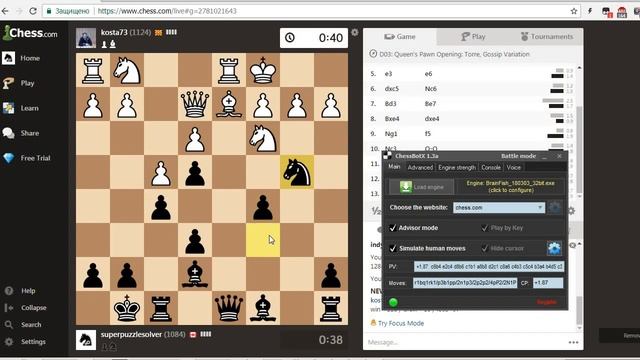Open the Console tab in ChessBotX
Screen dimensions: 640x360
coord(491,167)
